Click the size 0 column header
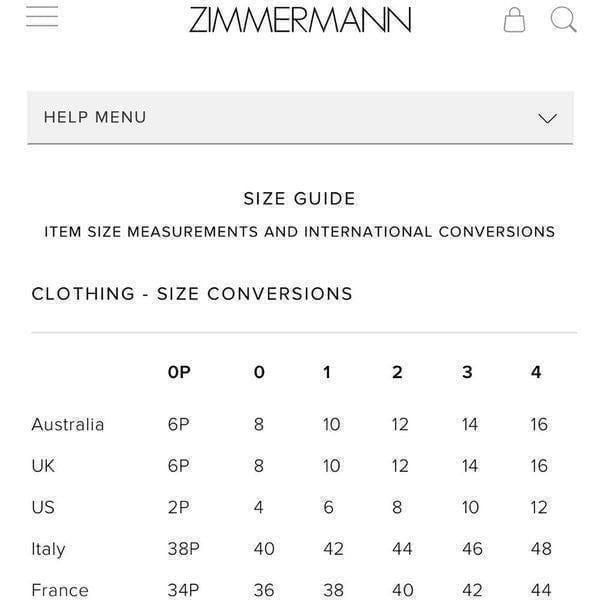 (259, 372)
